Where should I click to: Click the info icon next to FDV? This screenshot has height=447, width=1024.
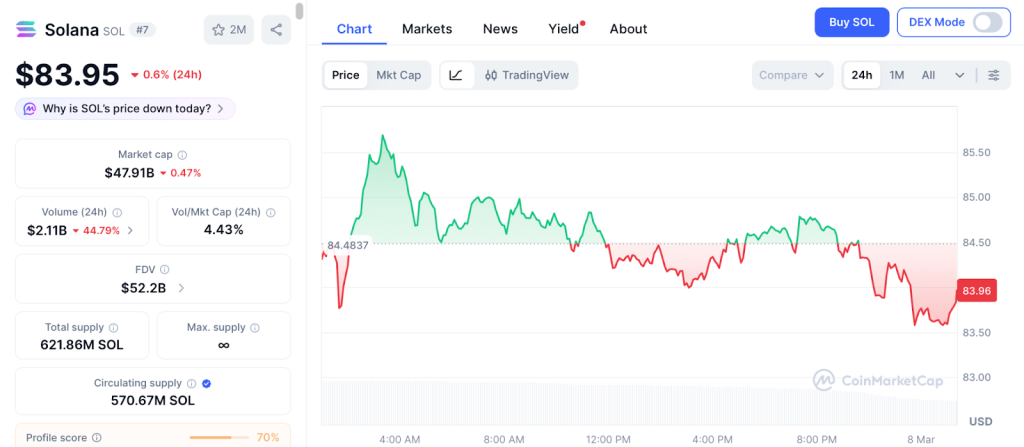pos(165,270)
